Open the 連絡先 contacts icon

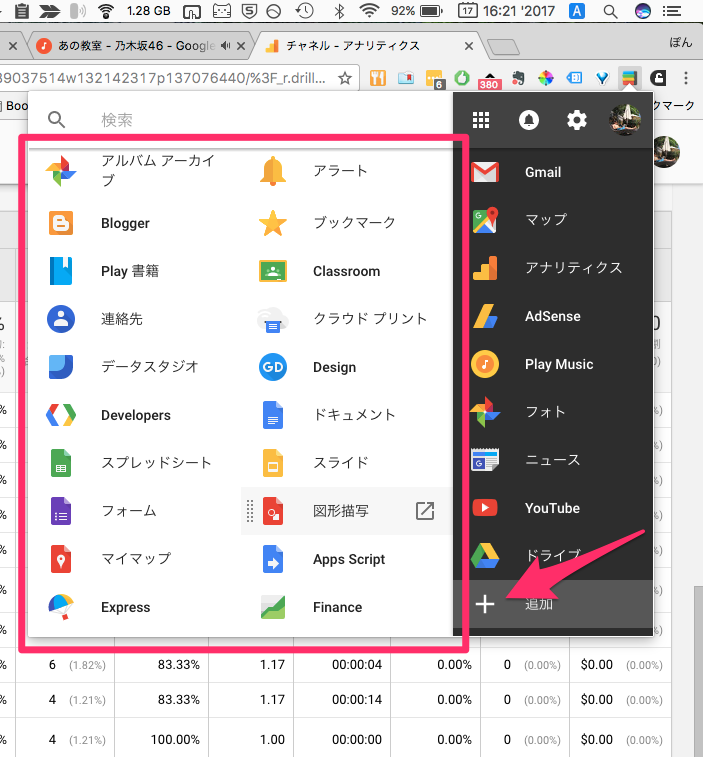61,319
